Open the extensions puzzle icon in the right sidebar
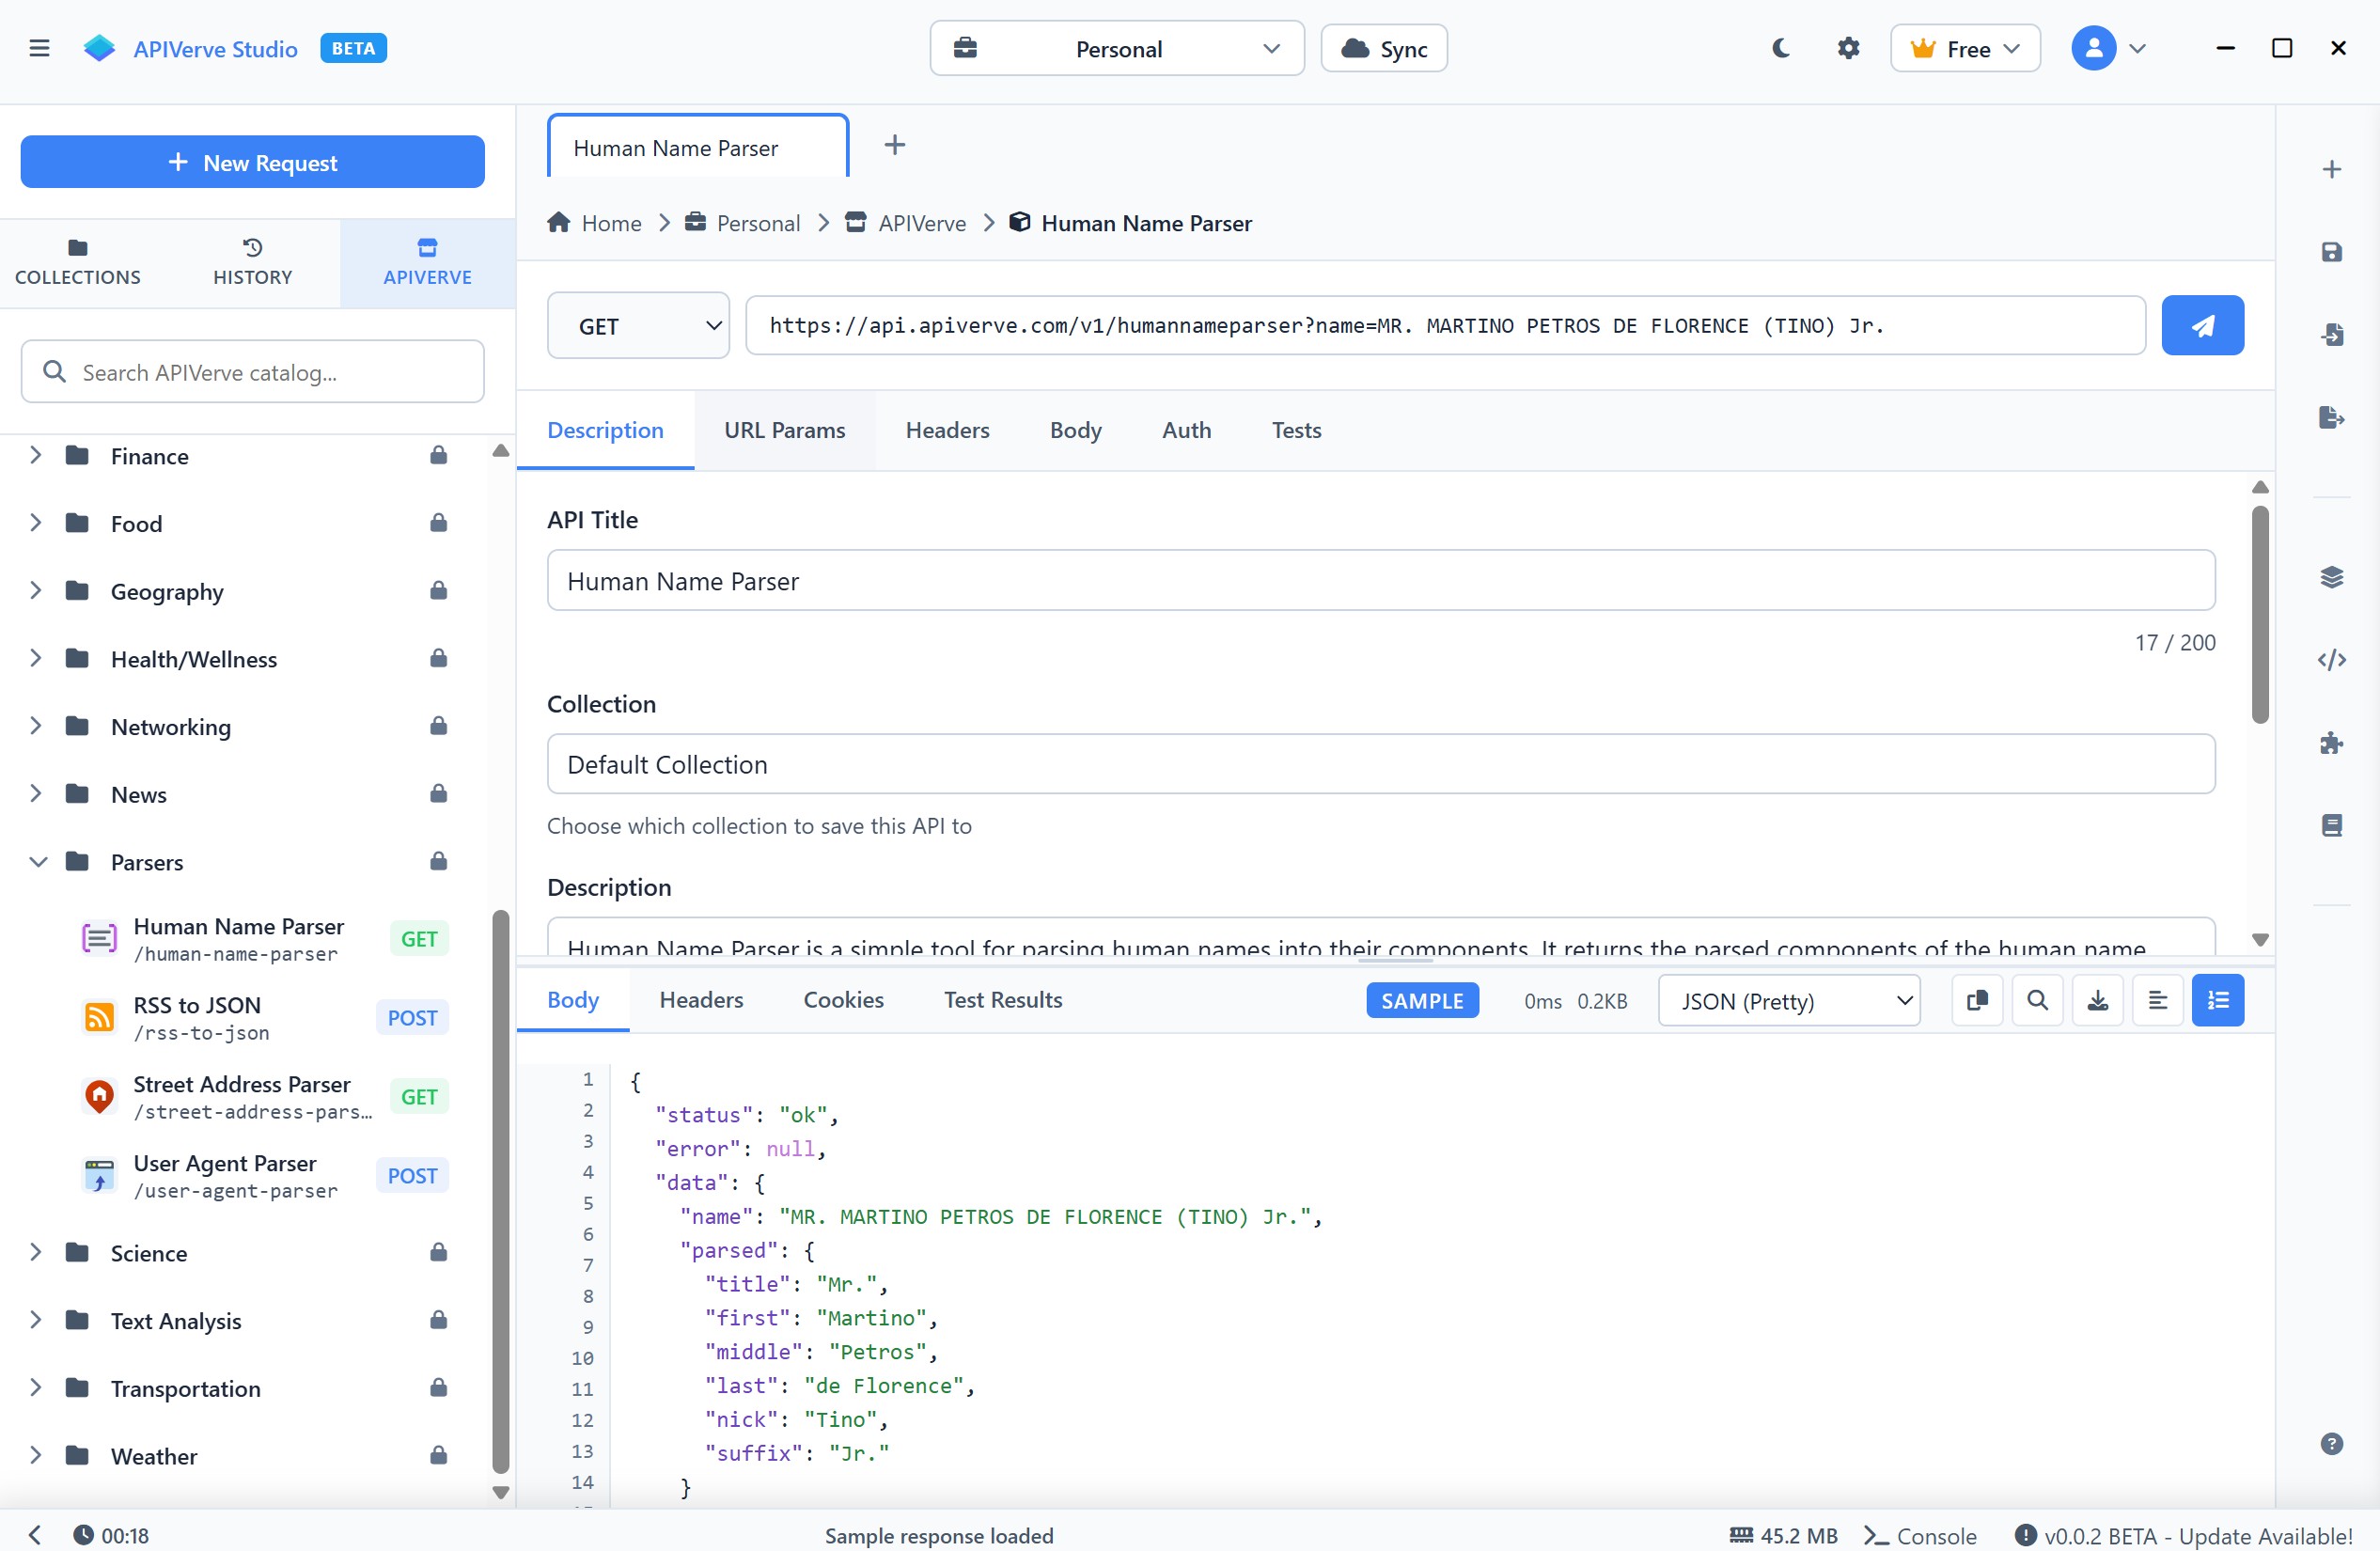This screenshot has height=1551, width=2380. click(x=2333, y=742)
